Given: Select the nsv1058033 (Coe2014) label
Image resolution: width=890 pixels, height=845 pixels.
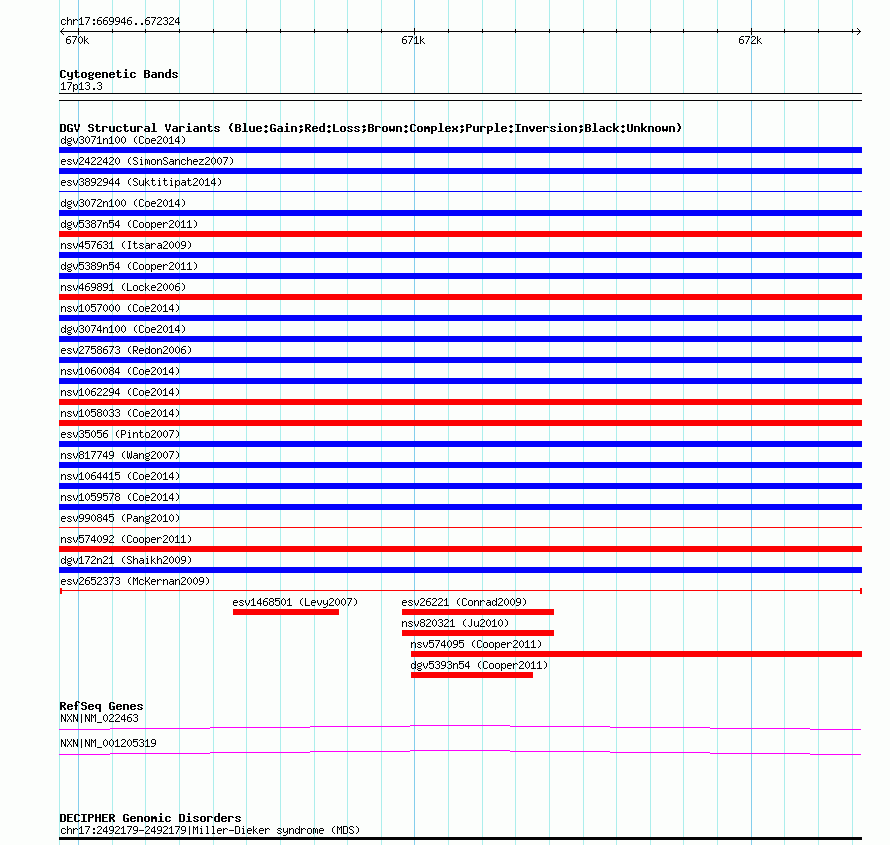Looking at the screenshot, I should click(x=120, y=413).
